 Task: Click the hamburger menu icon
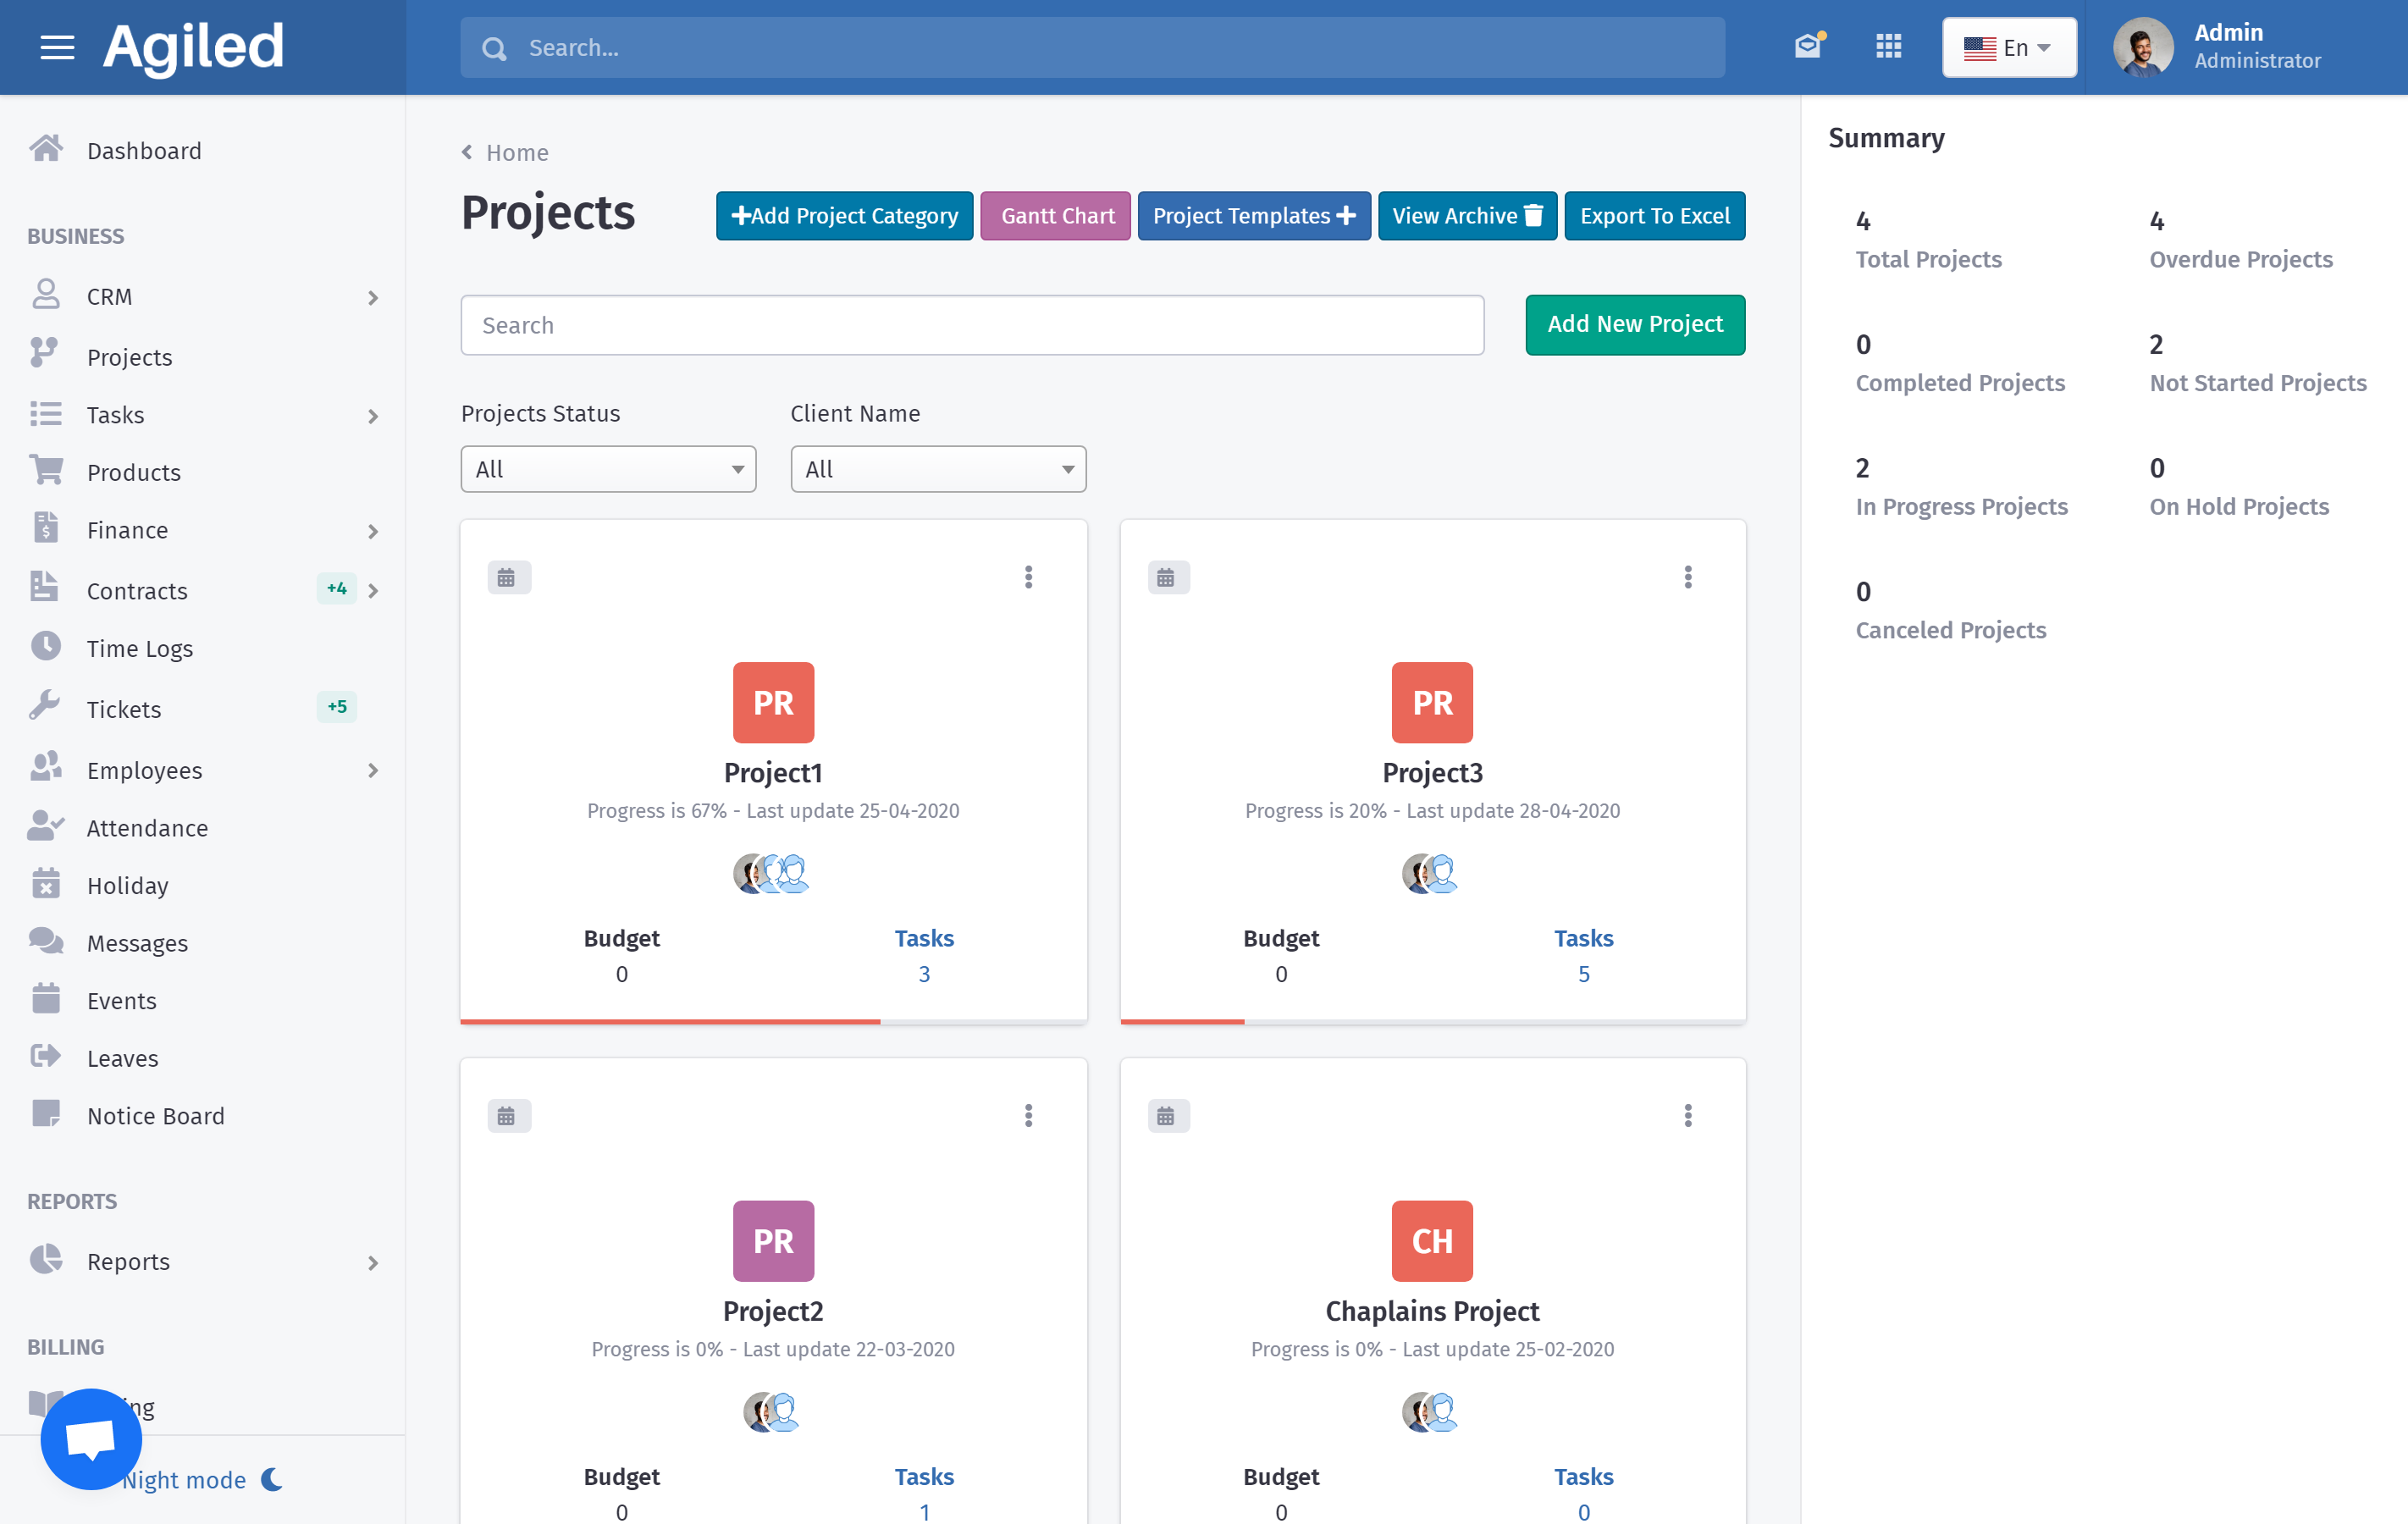57,47
